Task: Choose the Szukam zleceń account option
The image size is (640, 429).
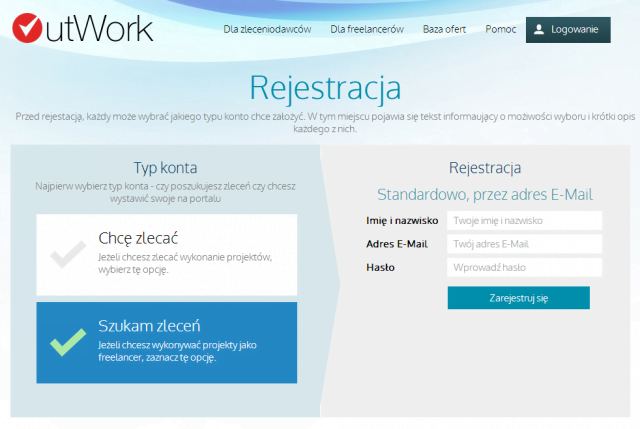Action: (167, 342)
